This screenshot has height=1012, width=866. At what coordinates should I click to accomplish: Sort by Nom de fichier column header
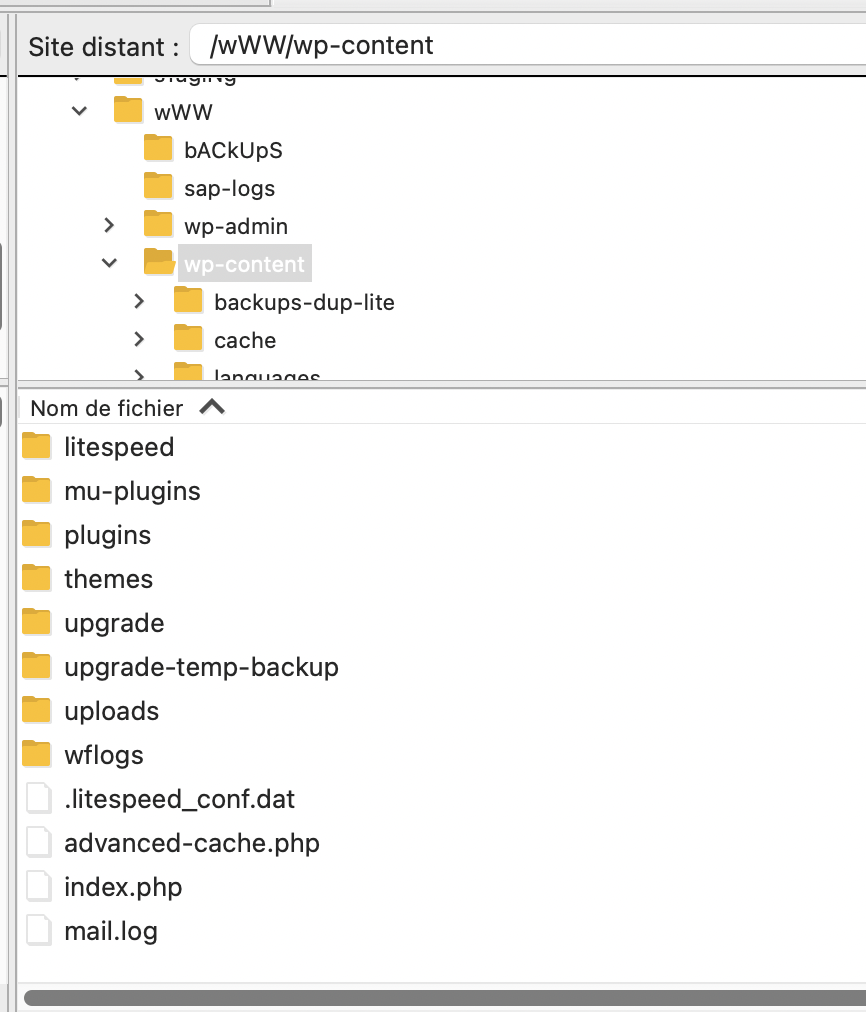(107, 408)
